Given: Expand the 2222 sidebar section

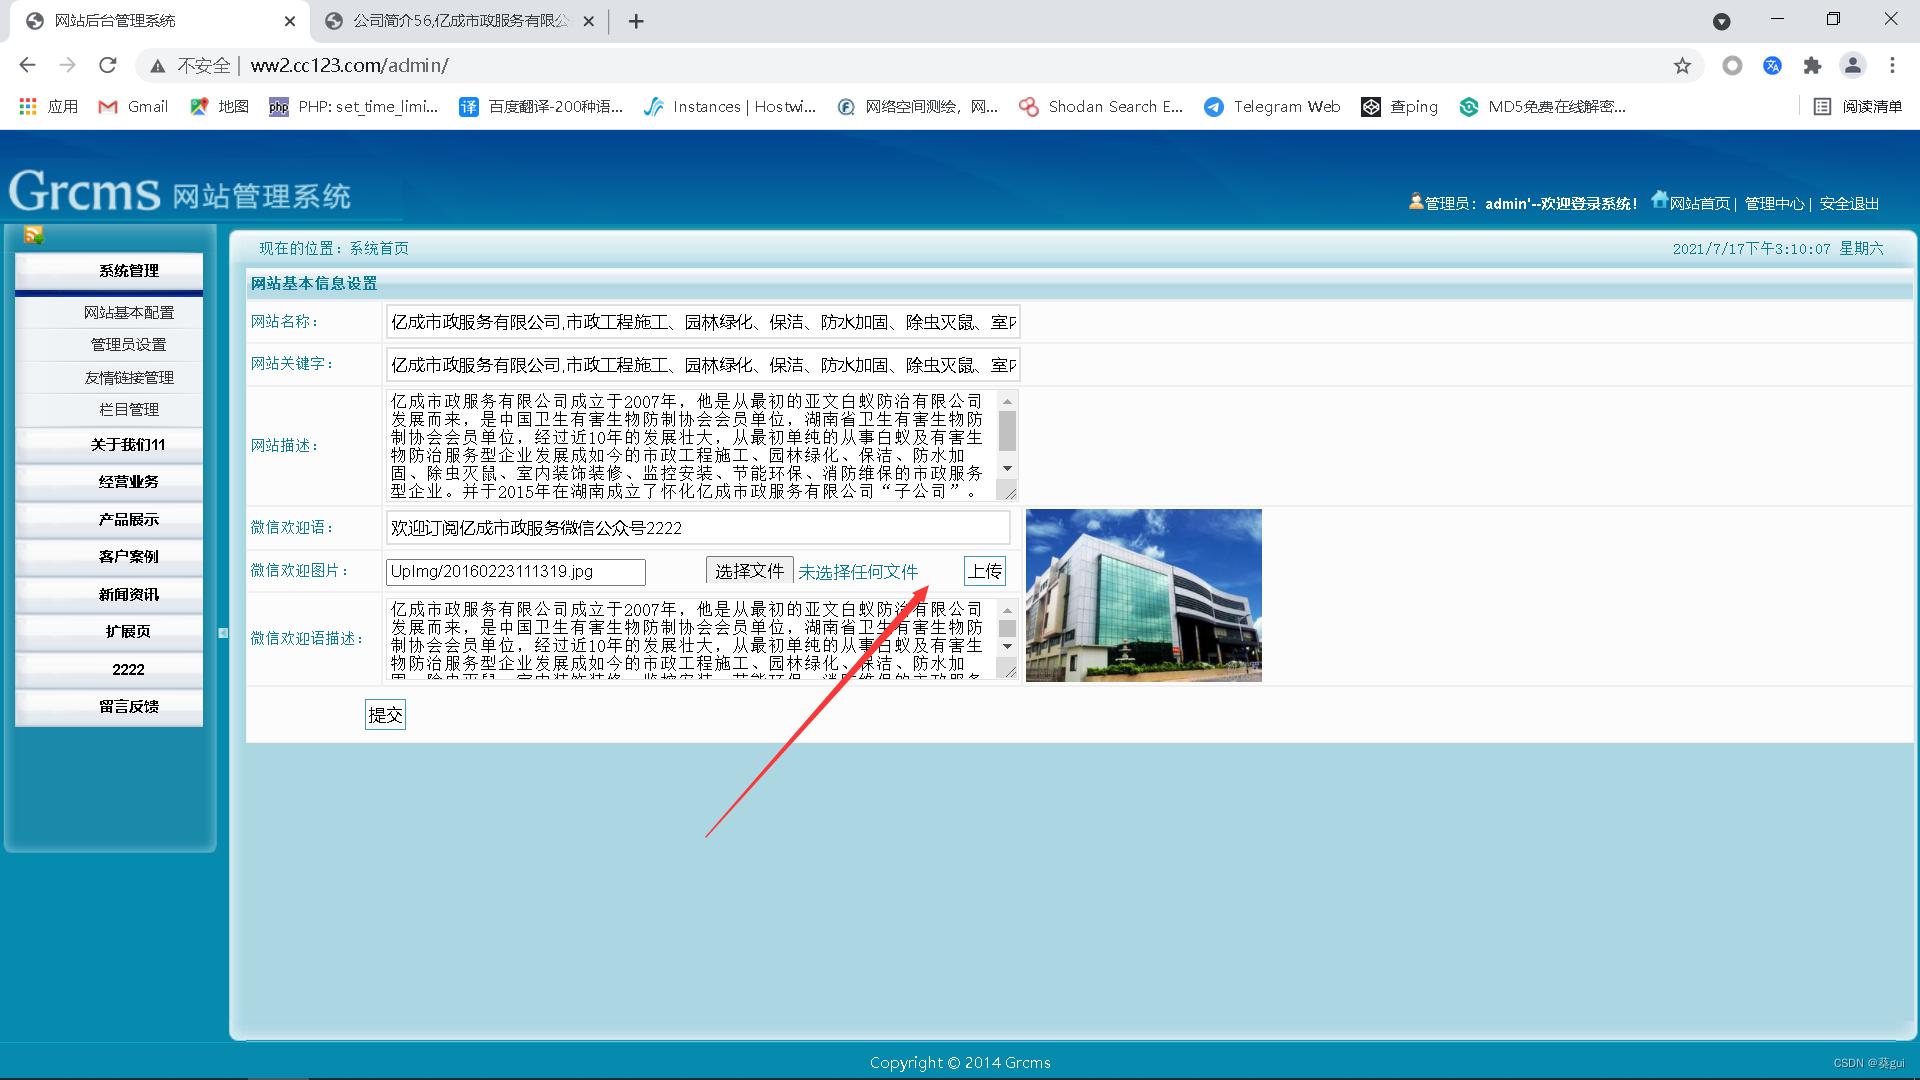Looking at the screenshot, I should [x=109, y=670].
